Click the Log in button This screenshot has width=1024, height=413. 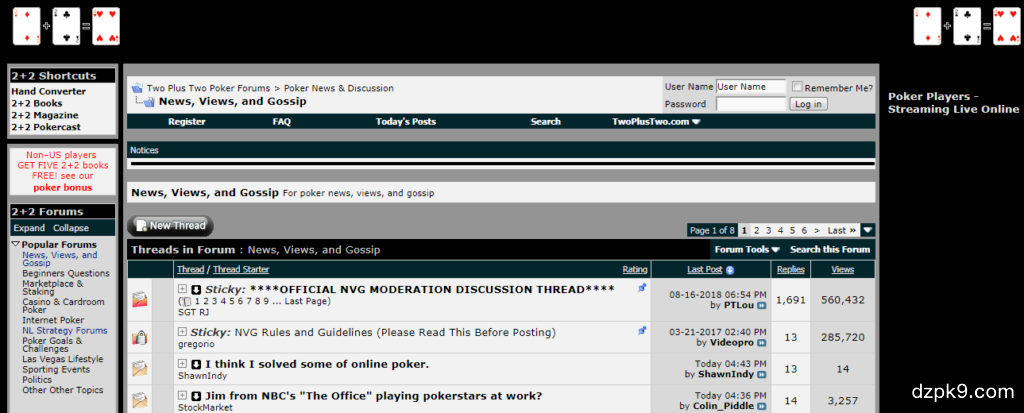[807, 104]
